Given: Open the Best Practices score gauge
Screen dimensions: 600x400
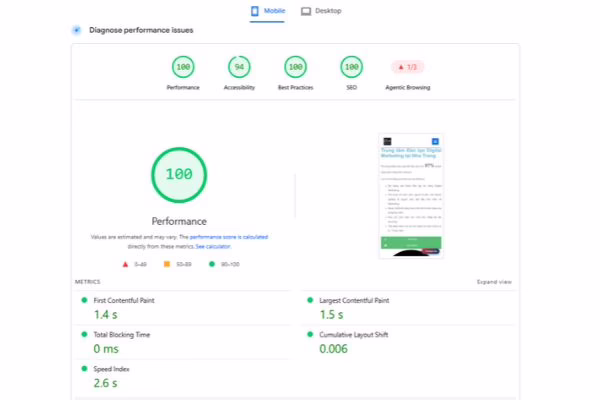Looking at the screenshot, I should [x=295, y=67].
